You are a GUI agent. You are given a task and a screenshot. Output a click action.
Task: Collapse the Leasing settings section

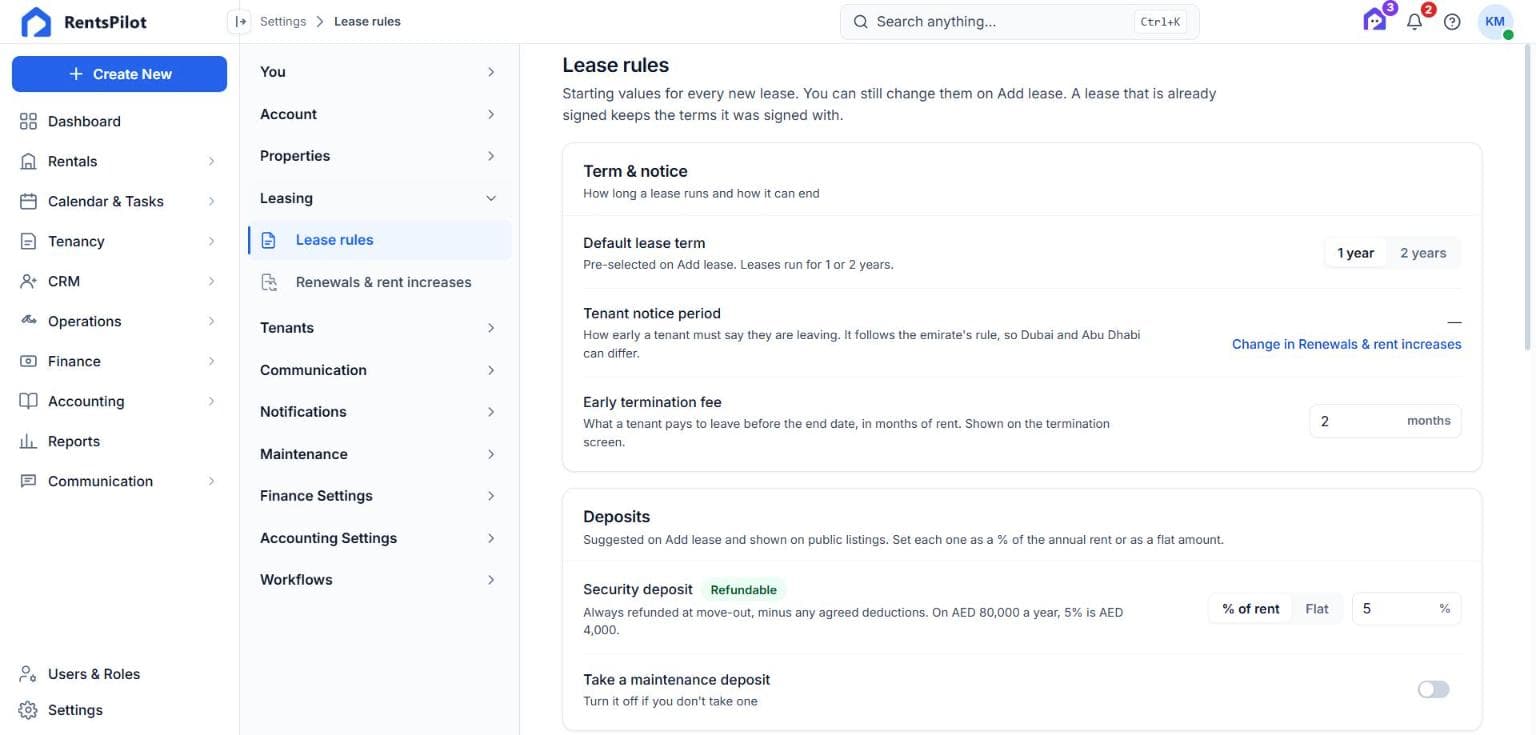click(379, 198)
